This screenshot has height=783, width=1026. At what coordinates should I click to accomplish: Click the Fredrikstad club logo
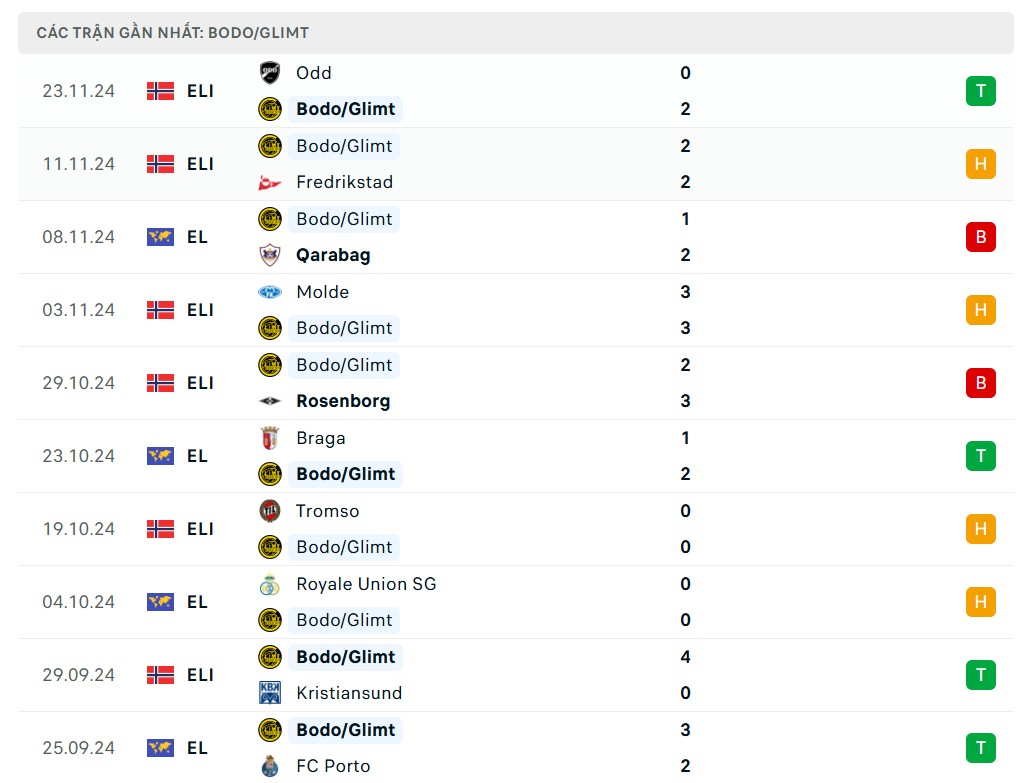(x=269, y=182)
